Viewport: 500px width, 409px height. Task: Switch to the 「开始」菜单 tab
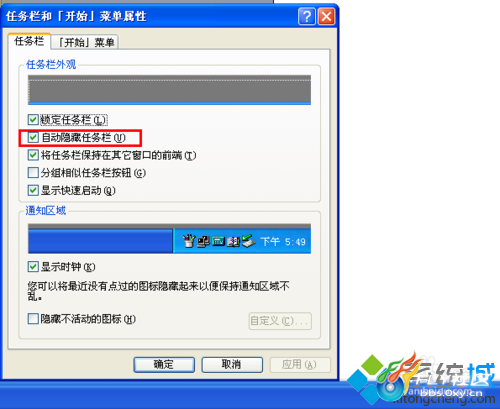click(x=86, y=42)
